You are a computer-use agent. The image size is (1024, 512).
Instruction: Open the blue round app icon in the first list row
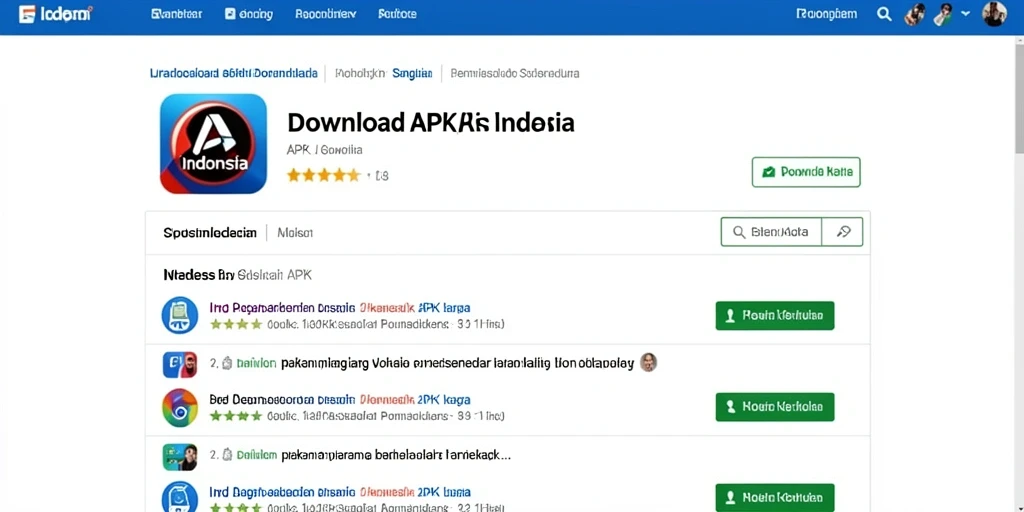(180, 315)
